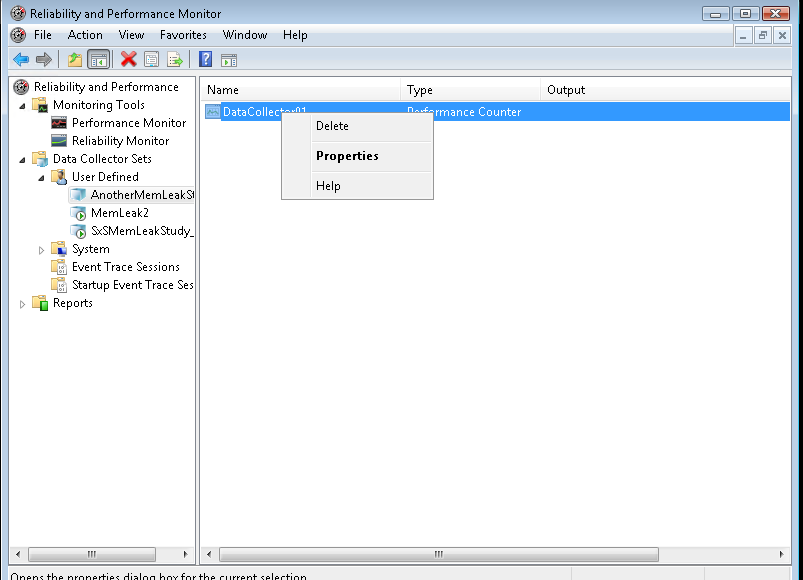Expand the System tree node
This screenshot has width=803, height=580.
pyautogui.click(x=42, y=249)
